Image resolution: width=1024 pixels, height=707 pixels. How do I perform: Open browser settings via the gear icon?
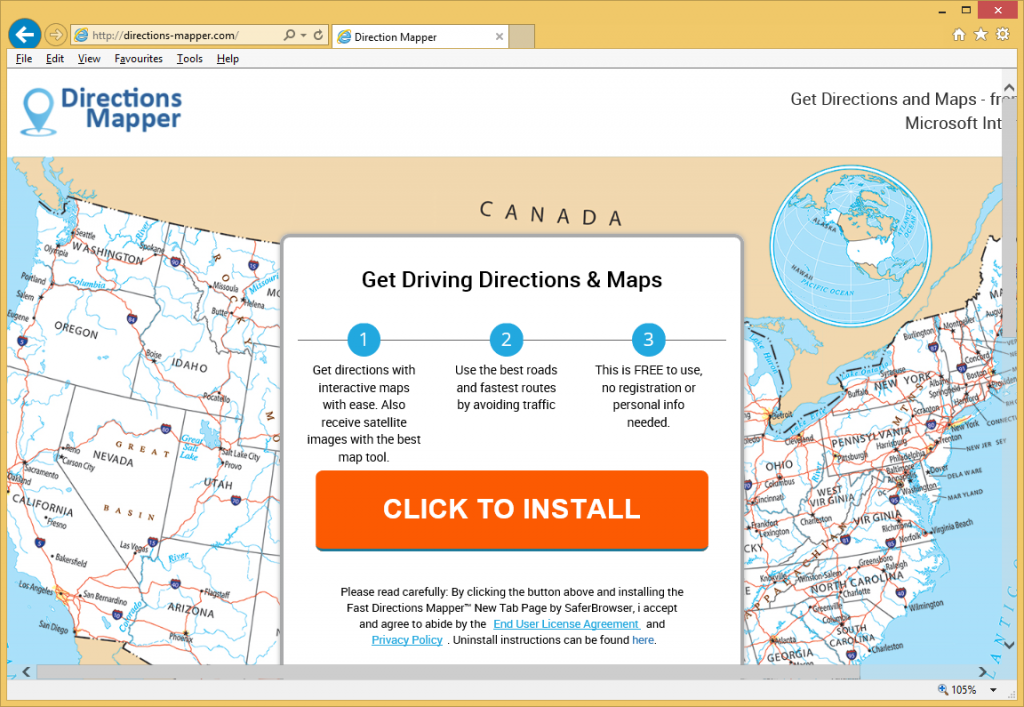click(x=1002, y=35)
